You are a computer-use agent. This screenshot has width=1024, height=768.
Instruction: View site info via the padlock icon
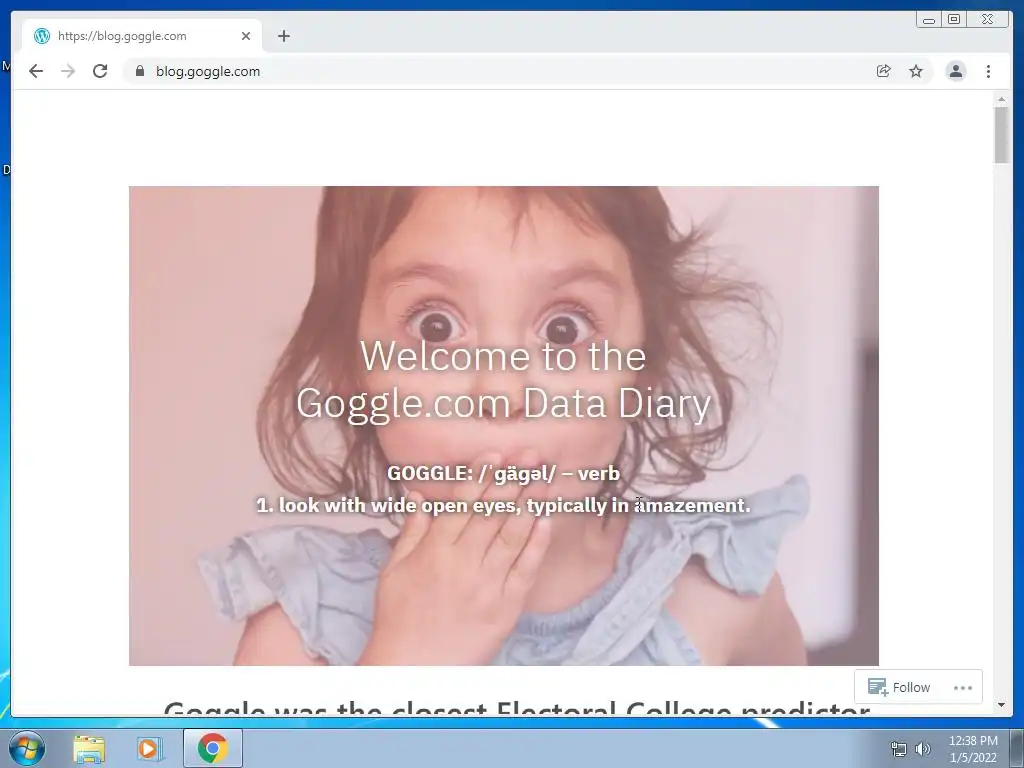click(x=139, y=71)
